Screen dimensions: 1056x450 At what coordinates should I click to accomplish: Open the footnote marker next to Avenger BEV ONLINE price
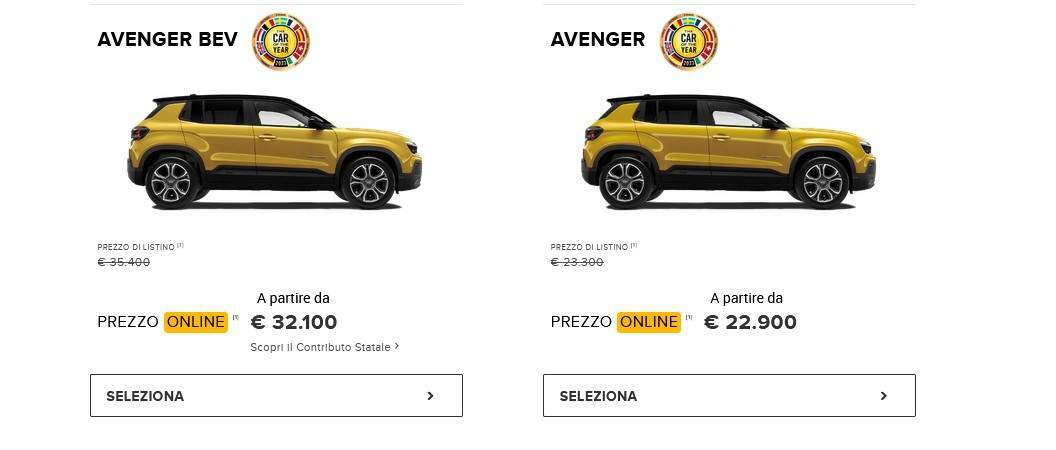click(x=236, y=317)
